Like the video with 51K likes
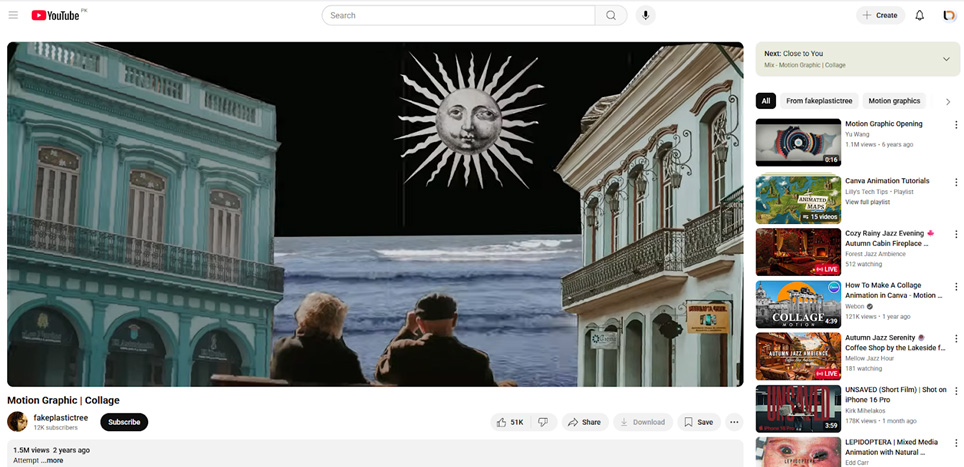 (x=510, y=422)
